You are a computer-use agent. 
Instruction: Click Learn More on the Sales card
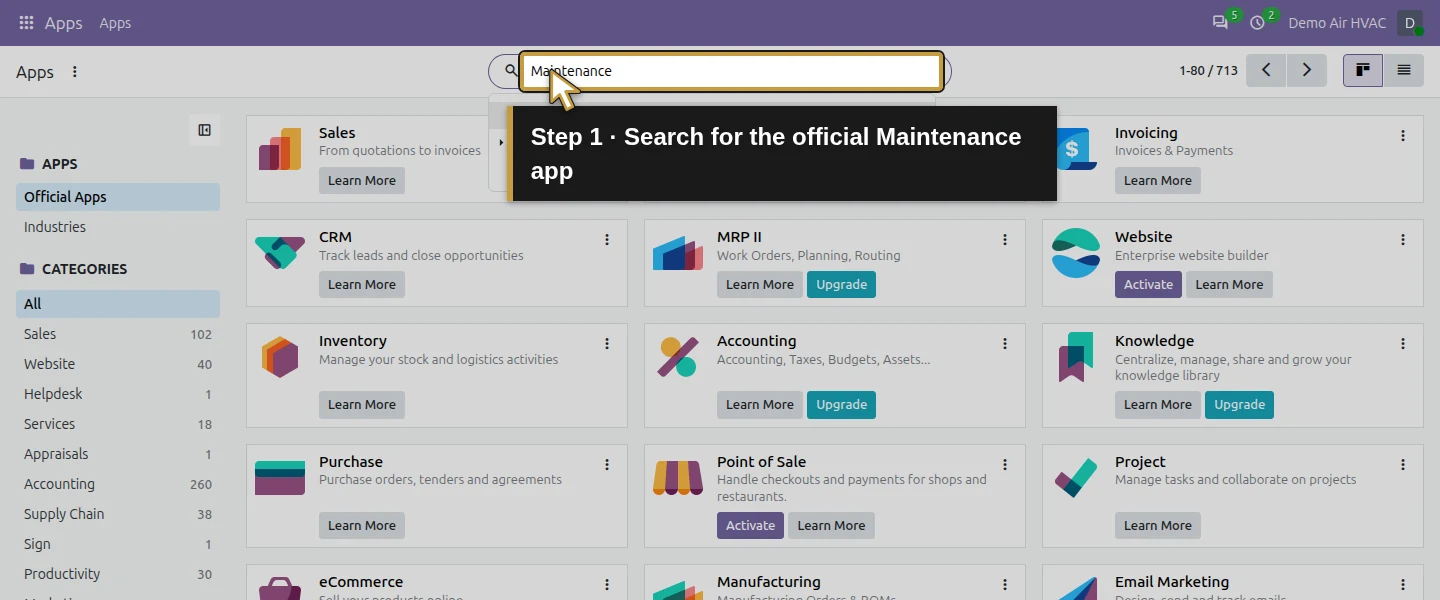click(x=362, y=181)
